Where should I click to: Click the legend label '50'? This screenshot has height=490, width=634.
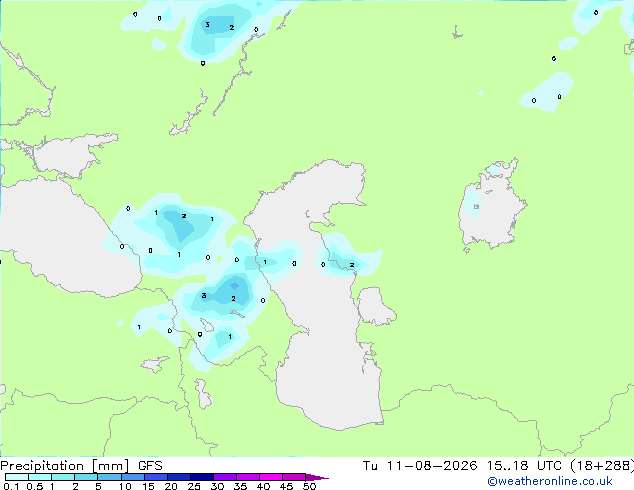pos(309,486)
